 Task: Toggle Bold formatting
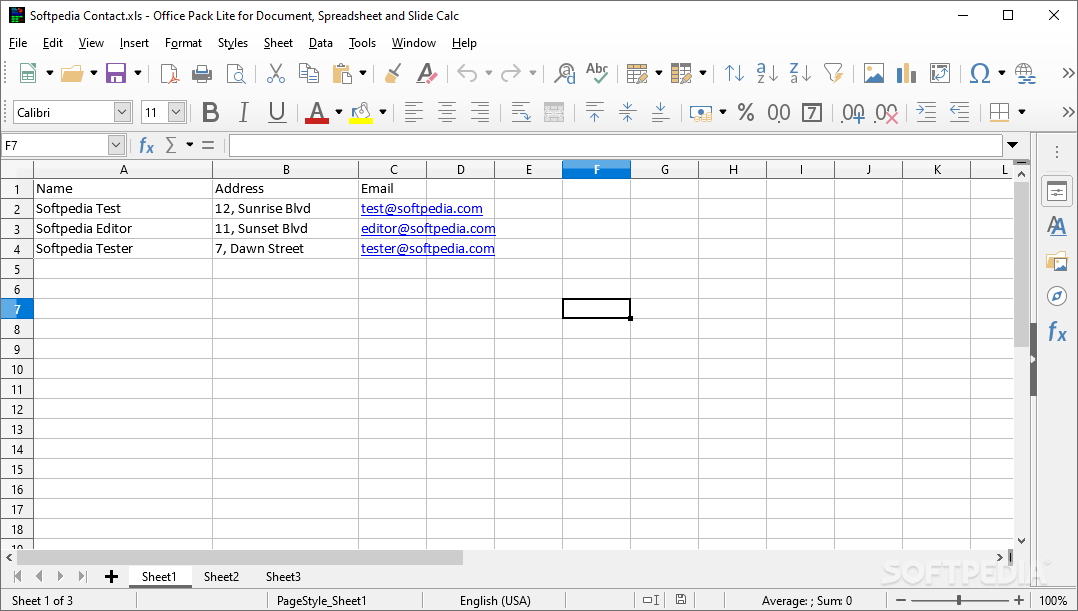click(211, 112)
